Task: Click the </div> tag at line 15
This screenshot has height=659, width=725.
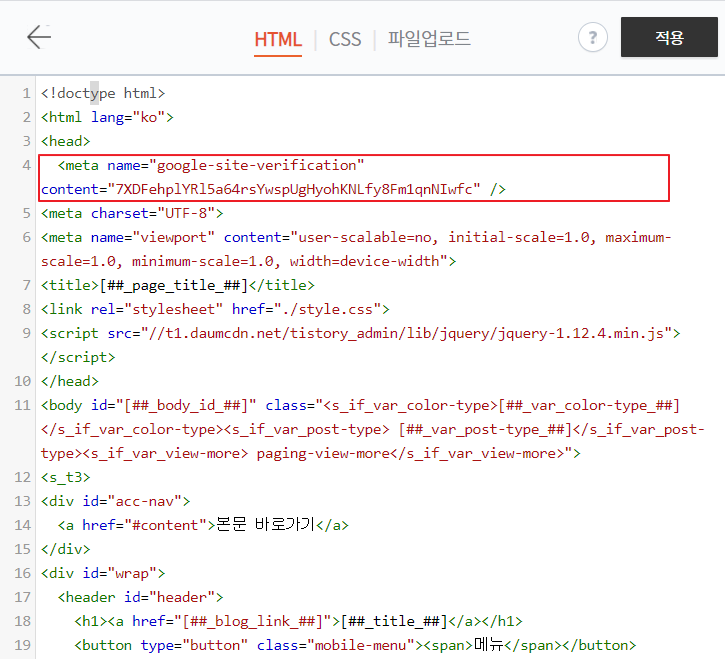Action: click(x=65, y=549)
